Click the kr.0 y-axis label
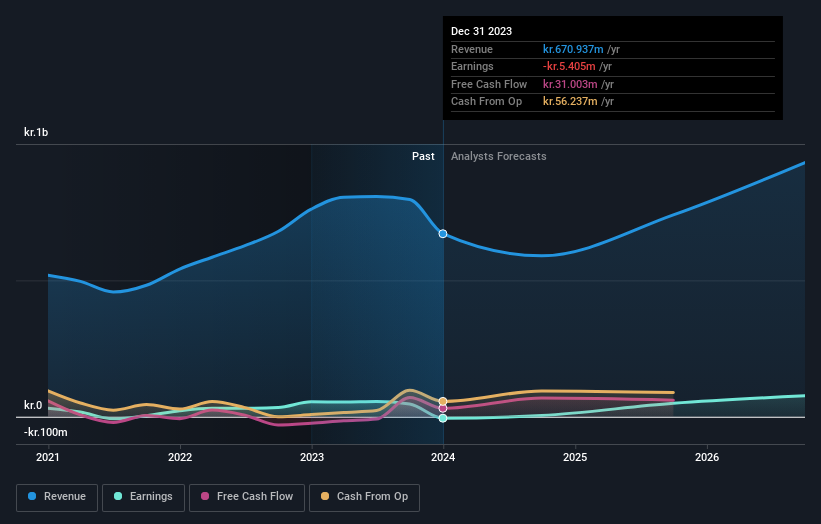Viewport: 821px width, 524px height. (33, 405)
